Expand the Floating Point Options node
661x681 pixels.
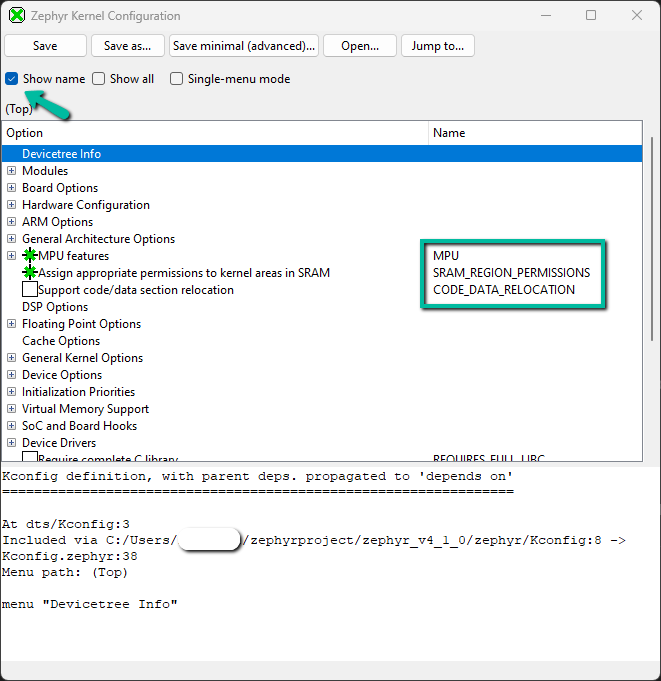[x=12, y=324]
